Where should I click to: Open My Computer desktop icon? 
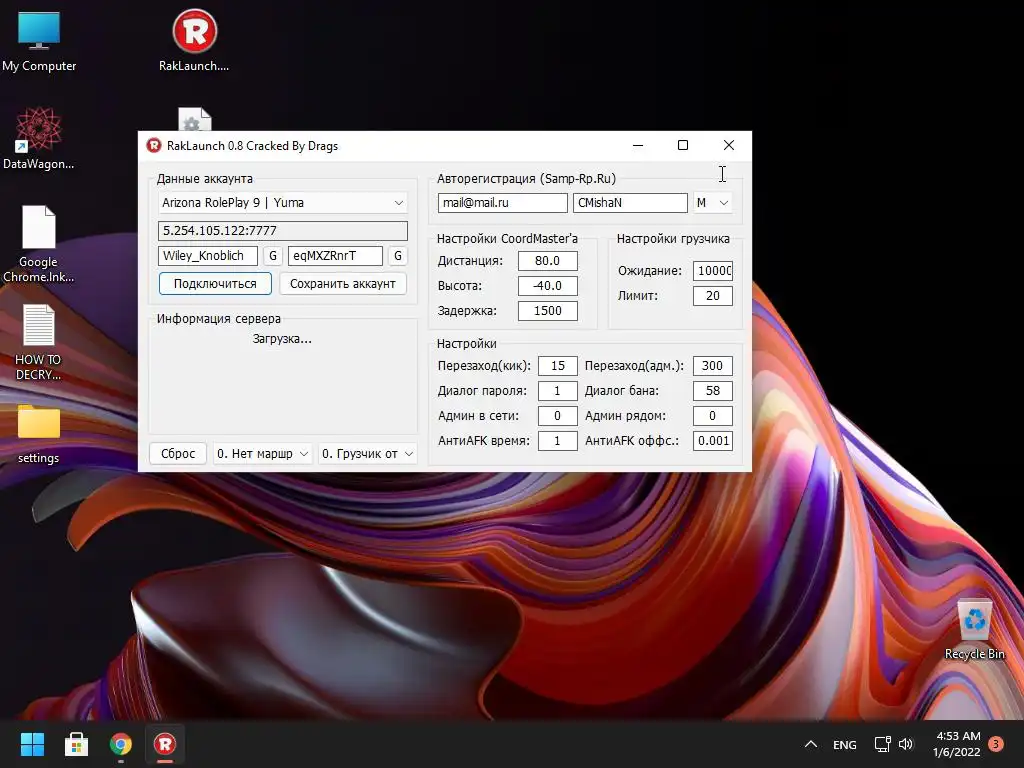coord(39,40)
